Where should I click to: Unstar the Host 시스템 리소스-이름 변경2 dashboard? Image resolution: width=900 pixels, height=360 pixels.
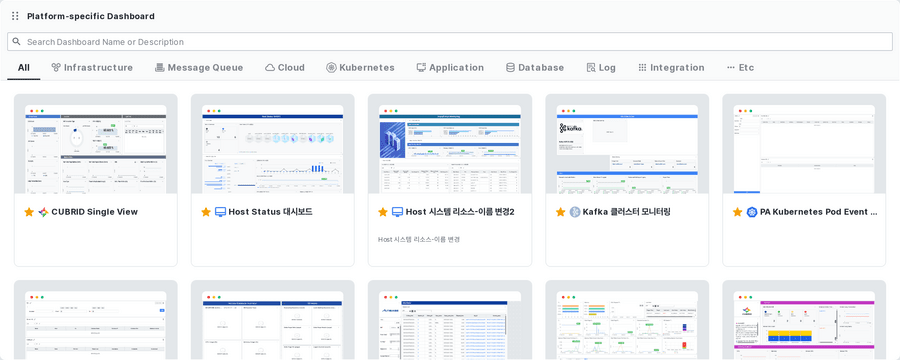click(x=383, y=212)
